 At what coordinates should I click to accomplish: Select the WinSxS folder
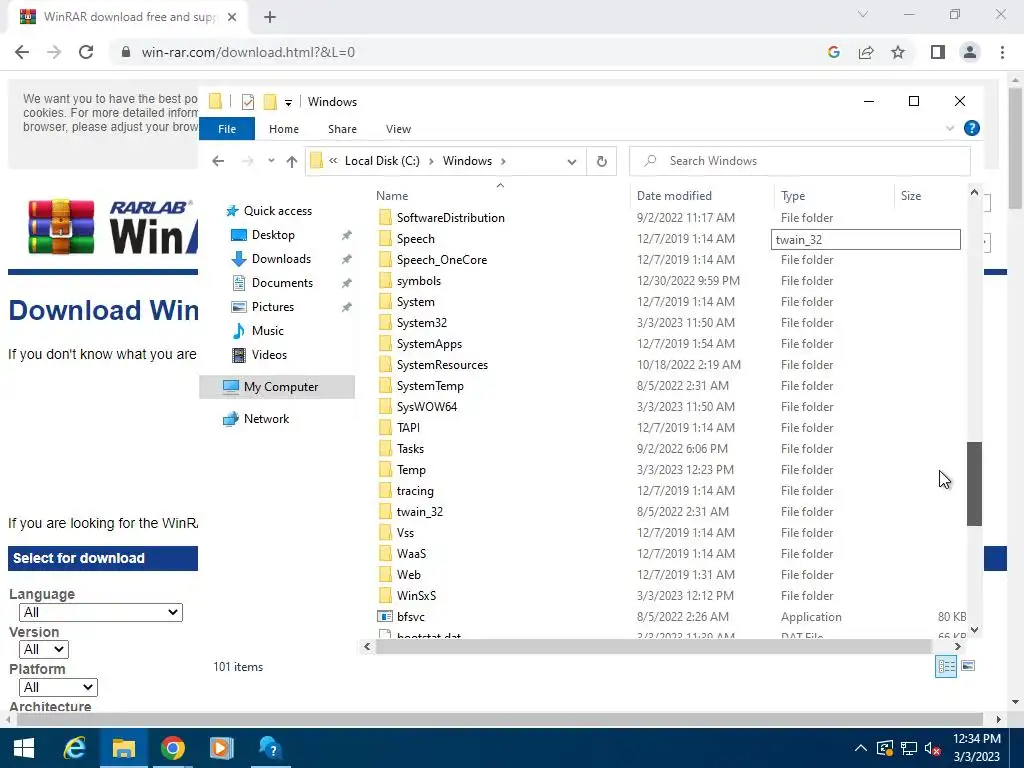point(416,596)
